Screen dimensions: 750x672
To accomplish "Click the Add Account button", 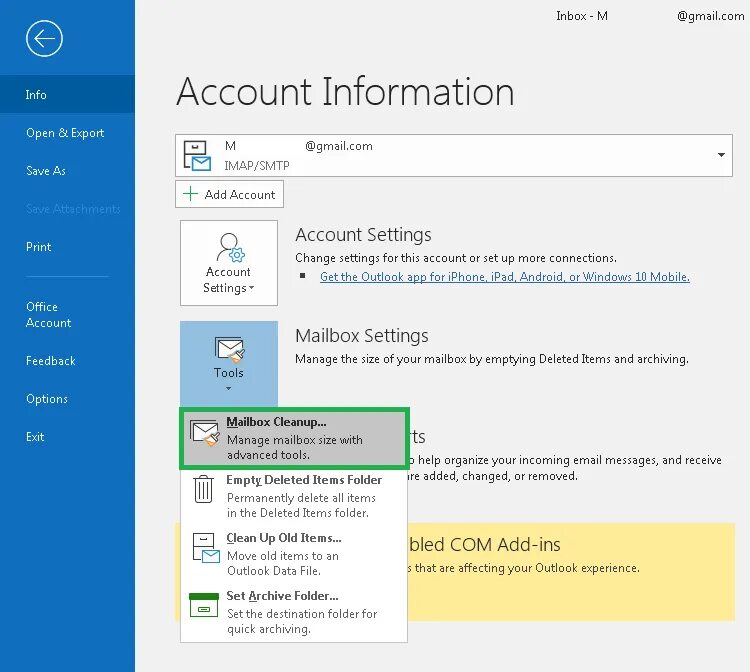I will point(229,194).
